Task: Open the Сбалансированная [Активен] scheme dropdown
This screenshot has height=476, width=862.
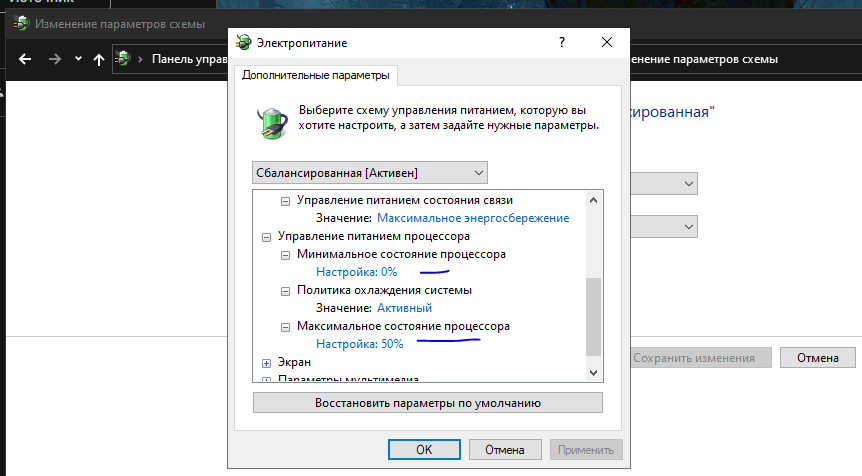Action: [369, 173]
